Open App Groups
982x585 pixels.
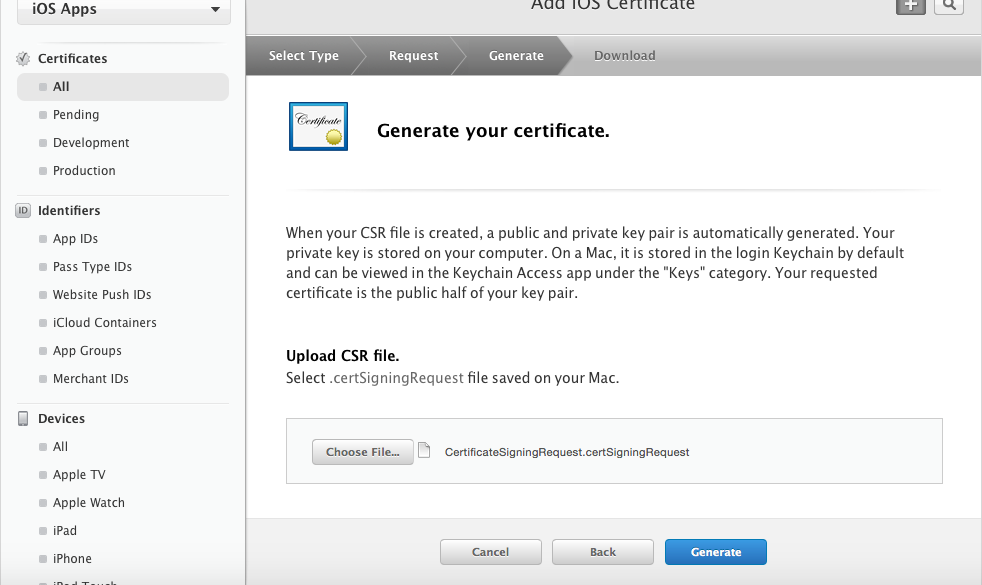pyautogui.click(x=87, y=351)
